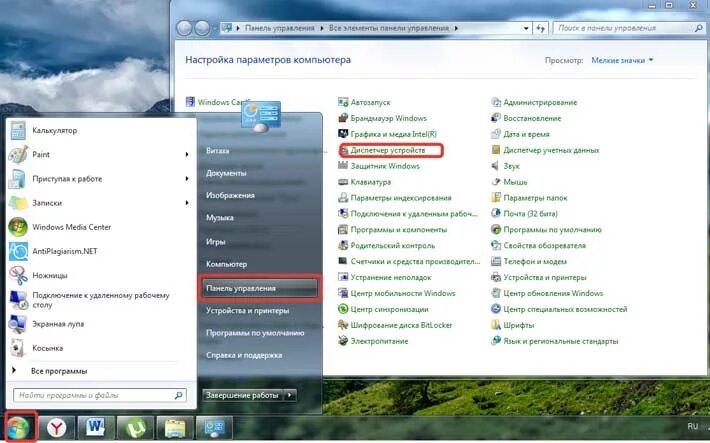
Task: Open Solitaire (Косынка) game
Action: click(48, 348)
